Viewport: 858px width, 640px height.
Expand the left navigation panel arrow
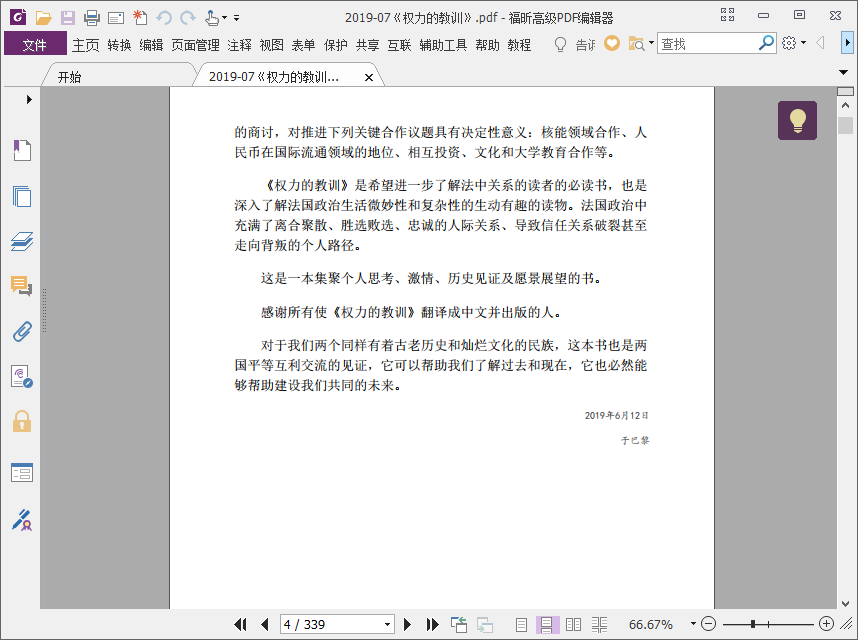click(29, 100)
